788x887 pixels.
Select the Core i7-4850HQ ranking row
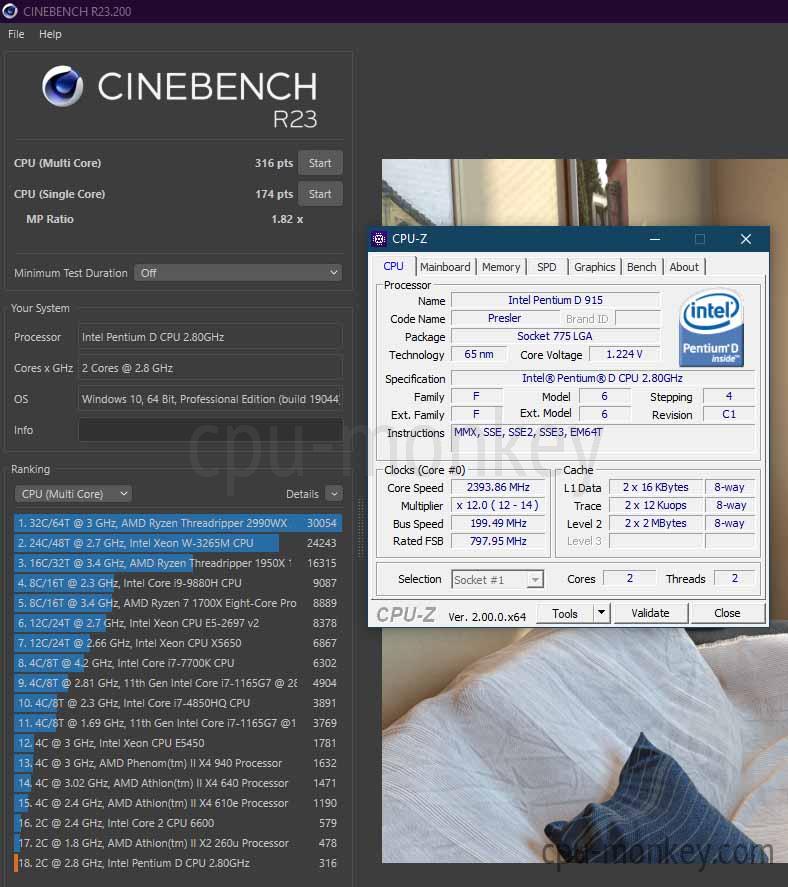[x=178, y=703]
